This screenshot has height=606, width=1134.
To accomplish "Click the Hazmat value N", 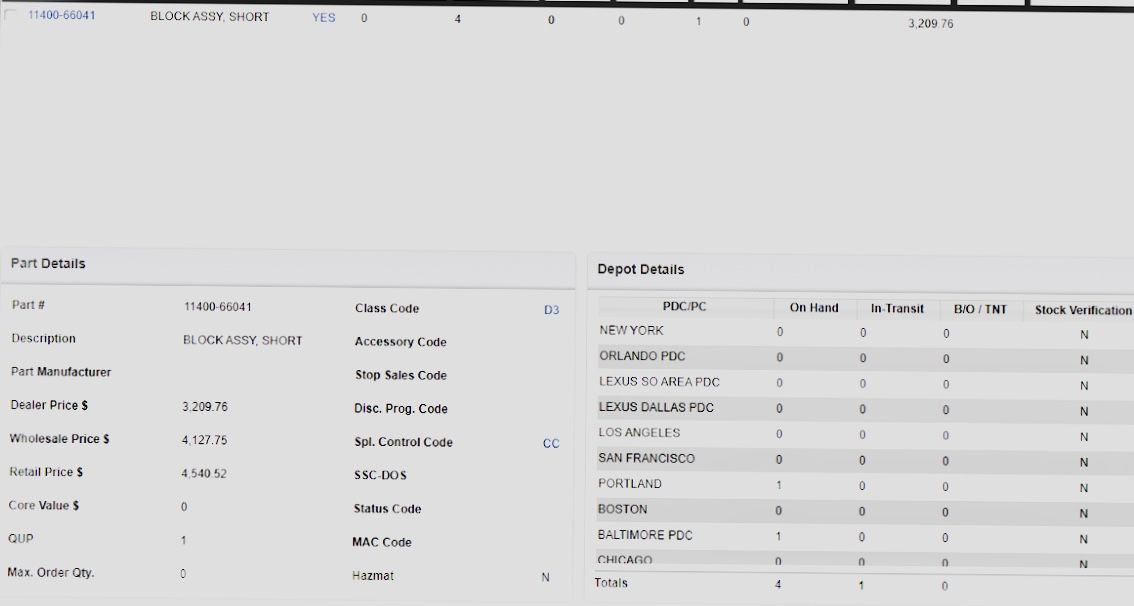I will click(x=545, y=577).
